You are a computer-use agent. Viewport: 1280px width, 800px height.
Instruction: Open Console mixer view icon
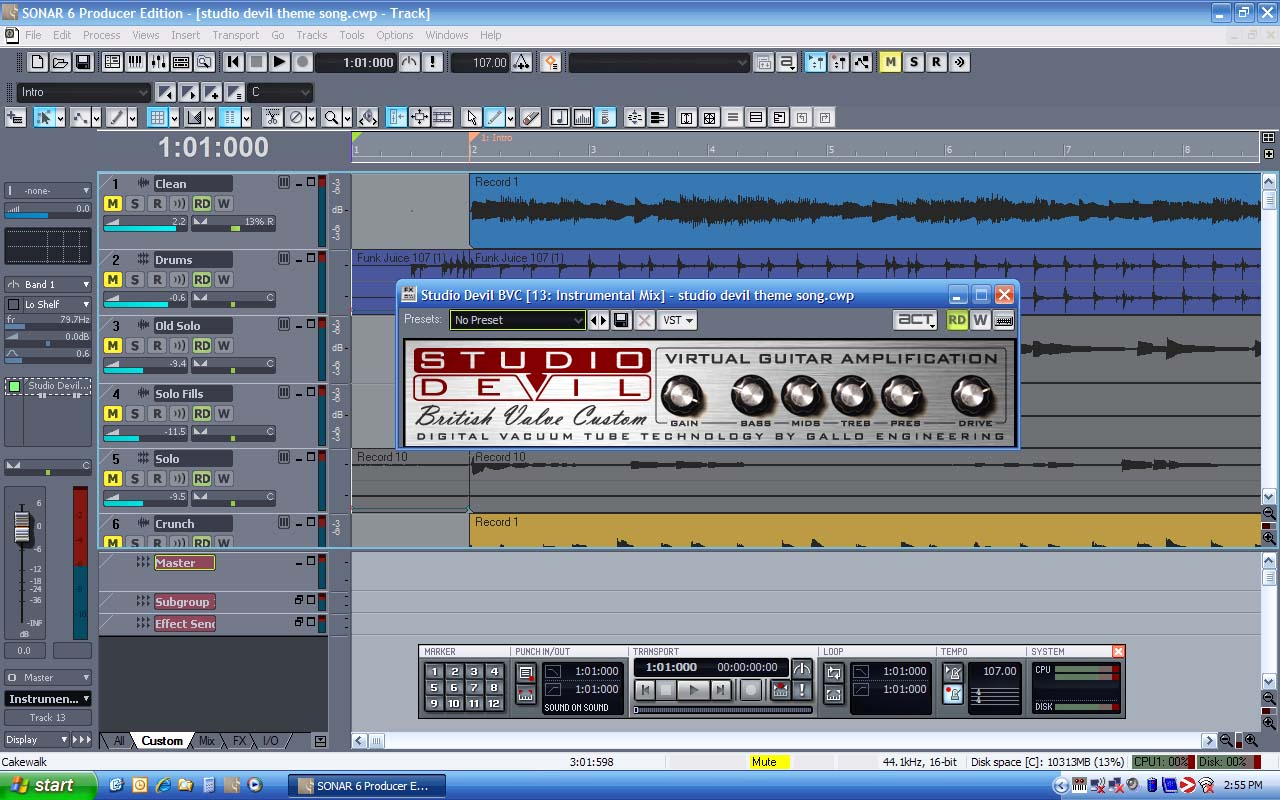click(x=158, y=62)
